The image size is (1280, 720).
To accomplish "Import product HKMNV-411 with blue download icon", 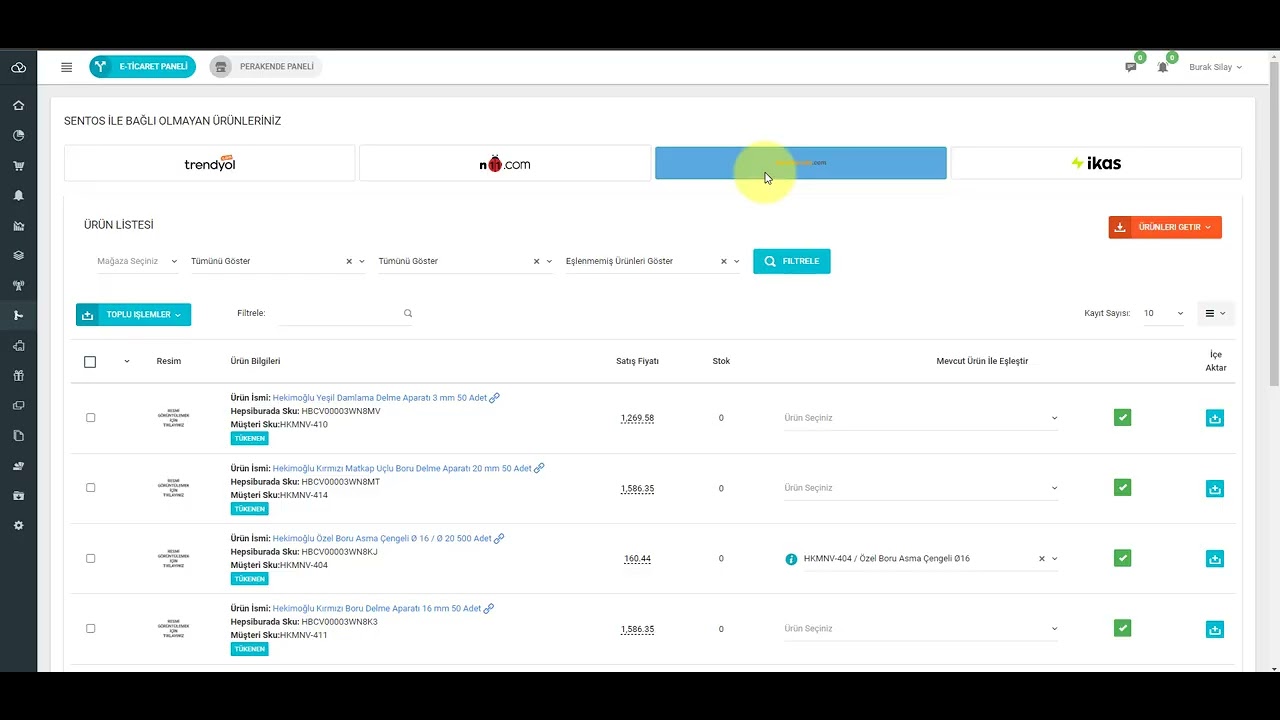I will tap(1215, 629).
